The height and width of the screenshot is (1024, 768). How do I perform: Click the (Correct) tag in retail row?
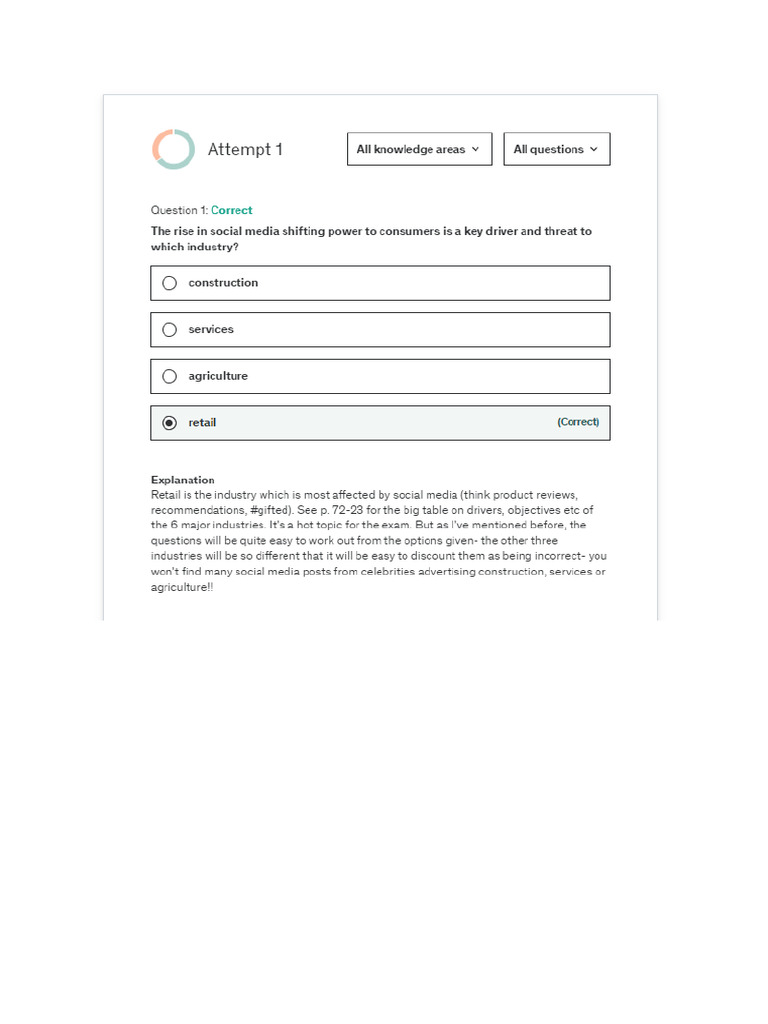point(578,422)
